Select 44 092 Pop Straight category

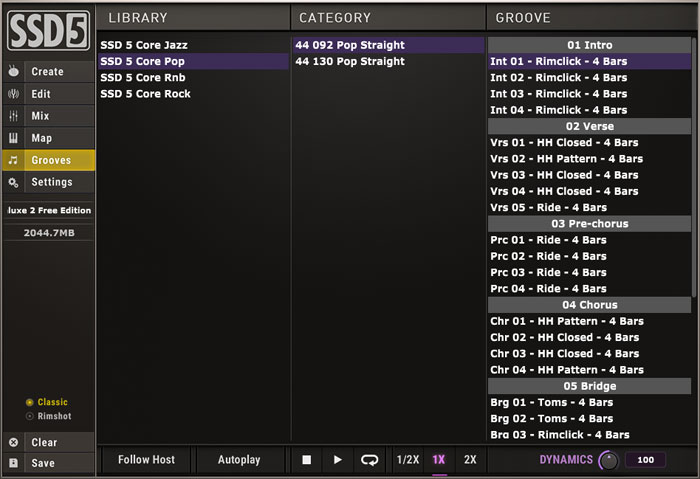(388, 45)
